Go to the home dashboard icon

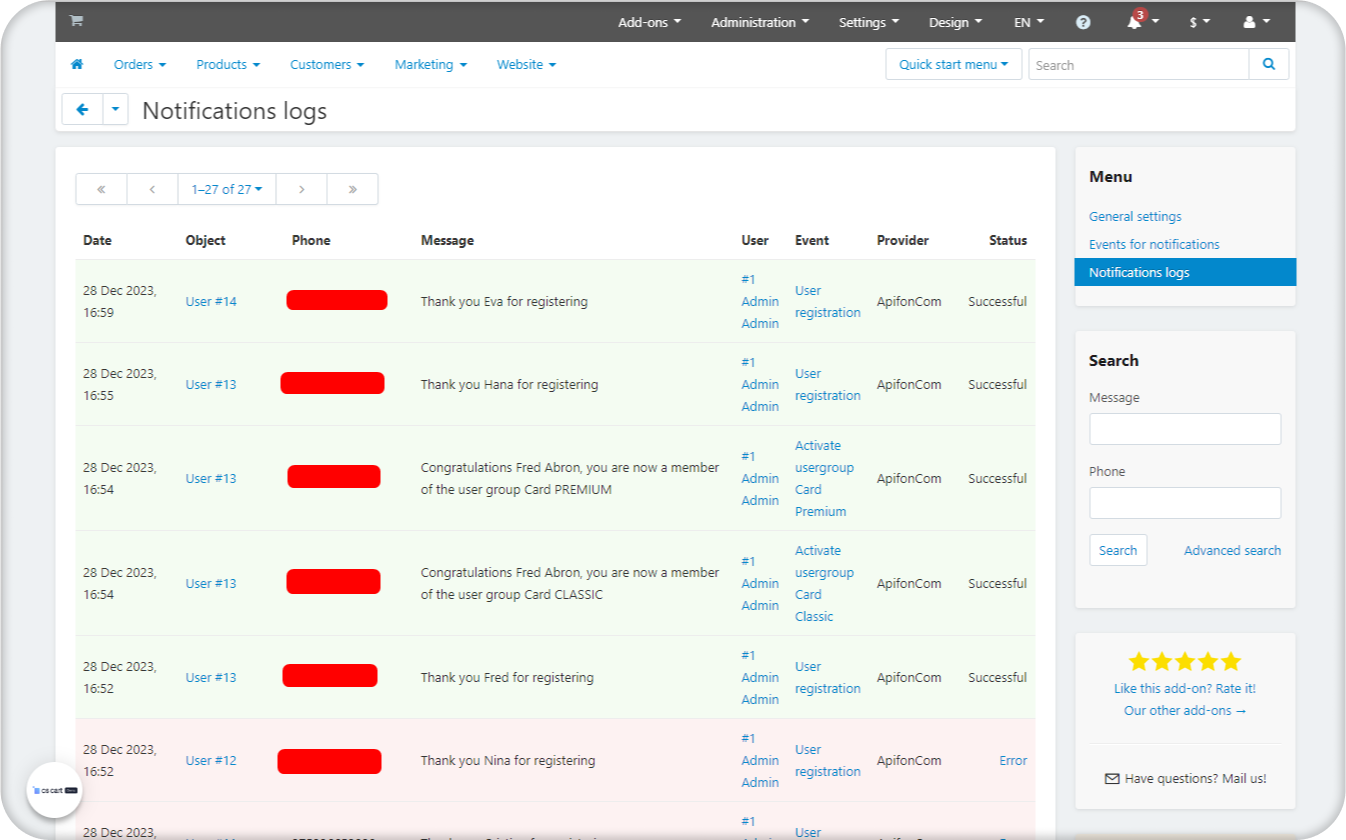(77, 64)
